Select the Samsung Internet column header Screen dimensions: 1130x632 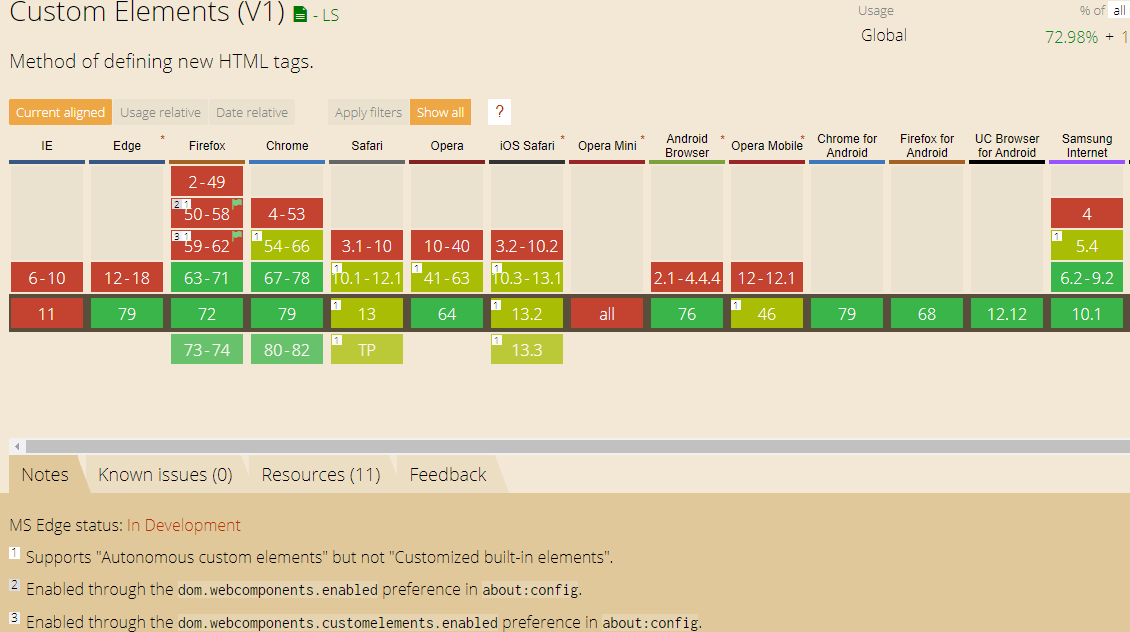pyautogui.click(x=1087, y=146)
